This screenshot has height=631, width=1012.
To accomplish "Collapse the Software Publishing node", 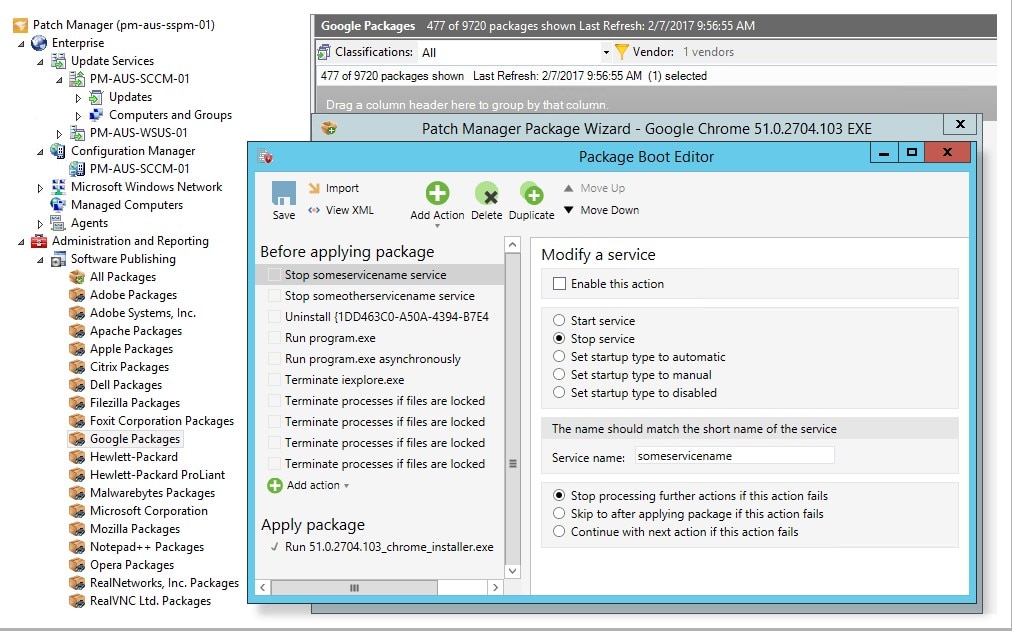I will click(x=40, y=260).
